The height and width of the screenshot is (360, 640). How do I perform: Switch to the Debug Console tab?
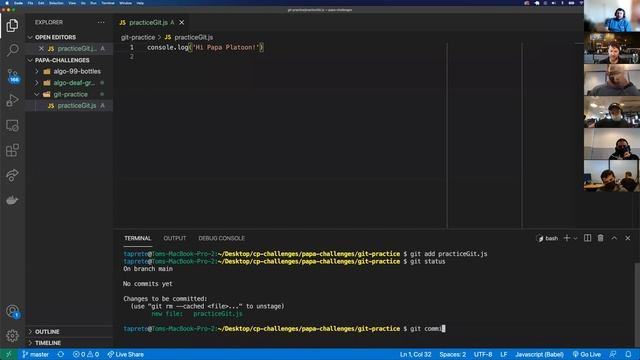(x=222, y=238)
